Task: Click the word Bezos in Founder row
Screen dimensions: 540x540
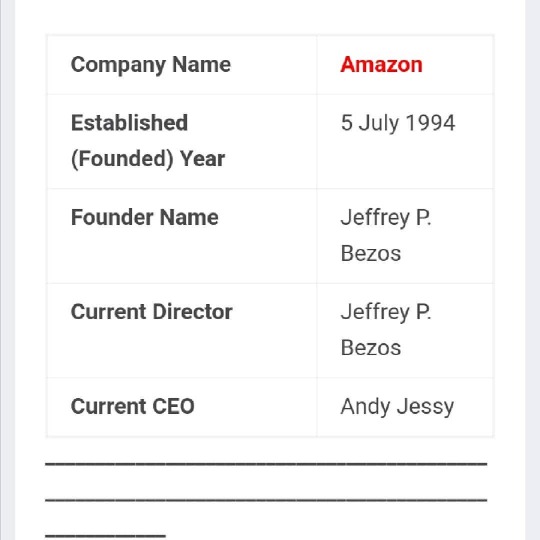Action: (x=371, y=253)
